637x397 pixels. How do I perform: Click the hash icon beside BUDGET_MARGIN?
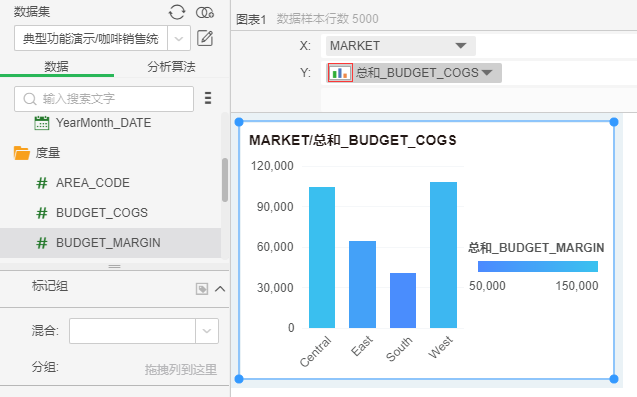click(42, 243)
